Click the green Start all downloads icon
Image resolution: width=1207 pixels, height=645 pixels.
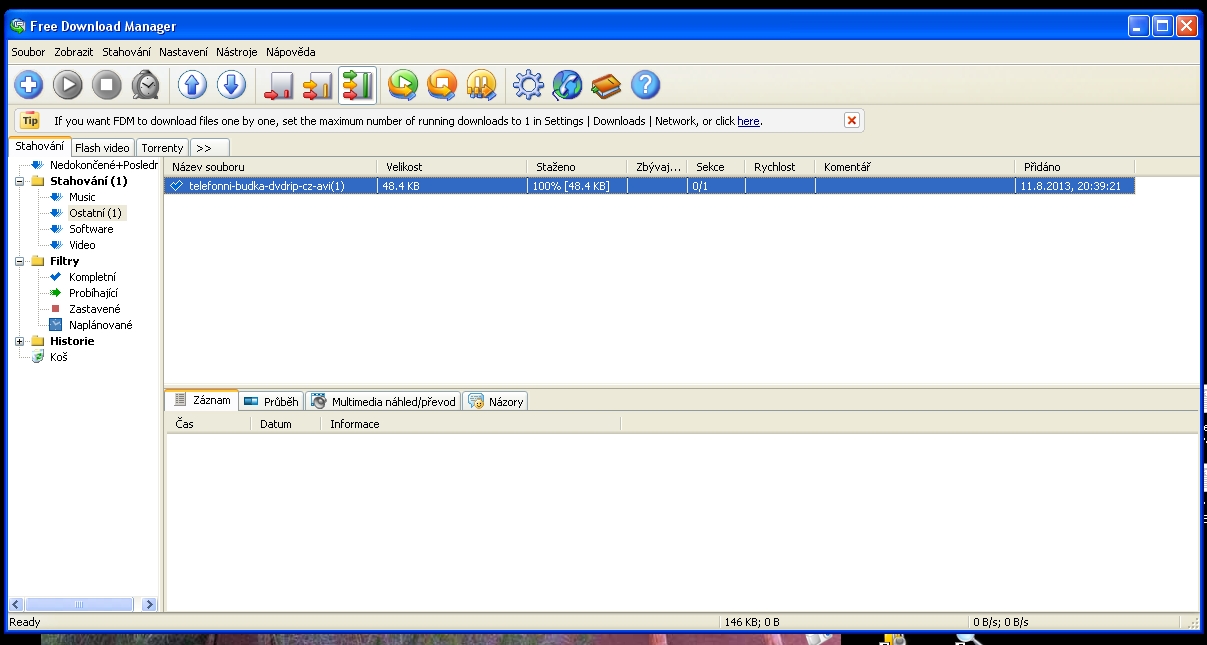click(x=403, y=86)
